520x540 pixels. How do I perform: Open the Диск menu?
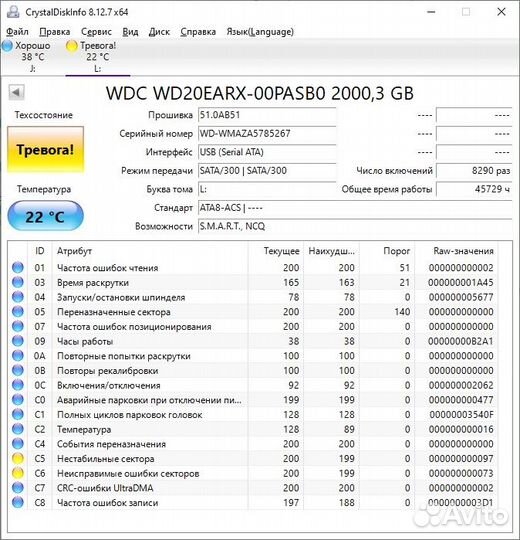tap(159, 32)
